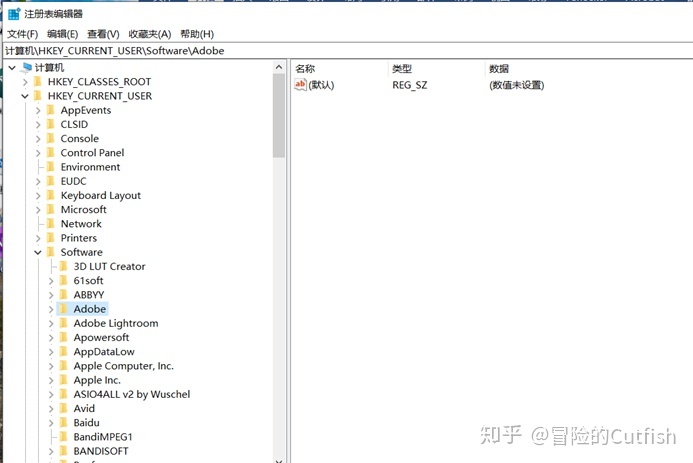Collapse the Software key arrow

coord(38,252)
